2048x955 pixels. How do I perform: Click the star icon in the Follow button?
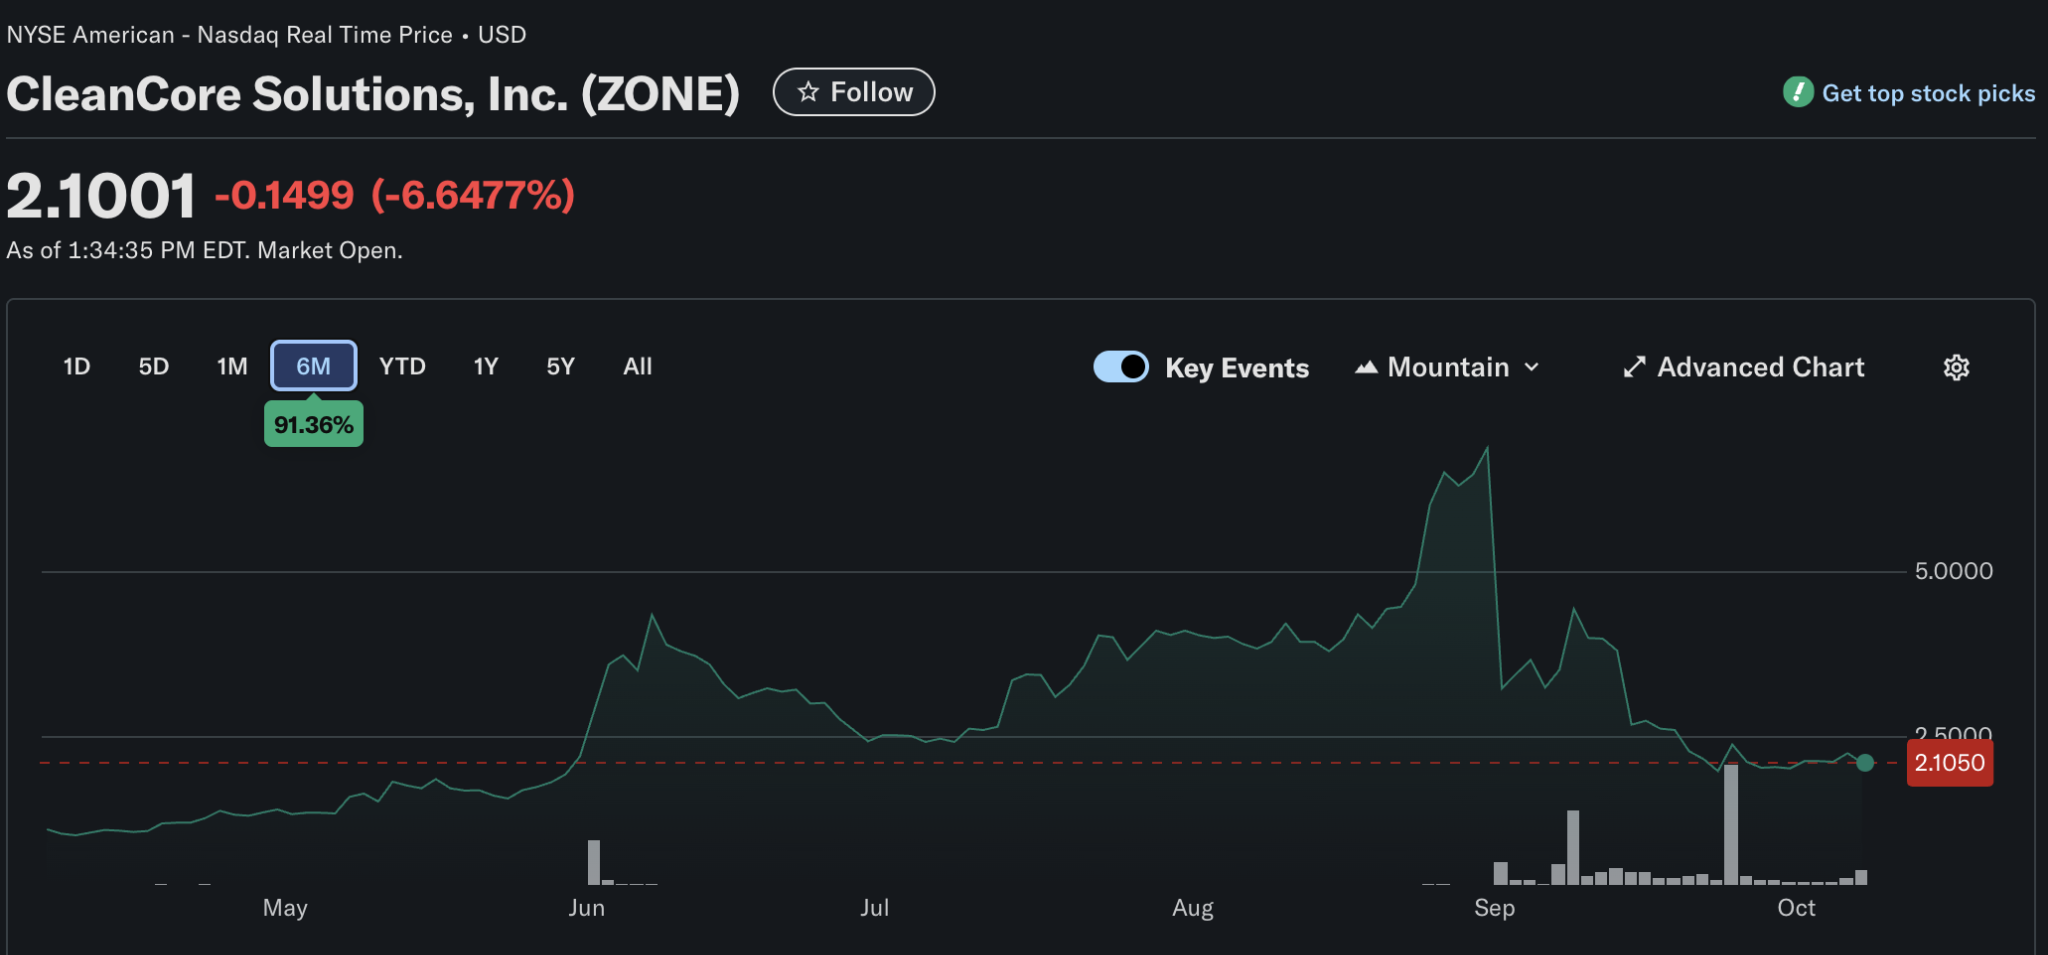(x=809, y=91)
